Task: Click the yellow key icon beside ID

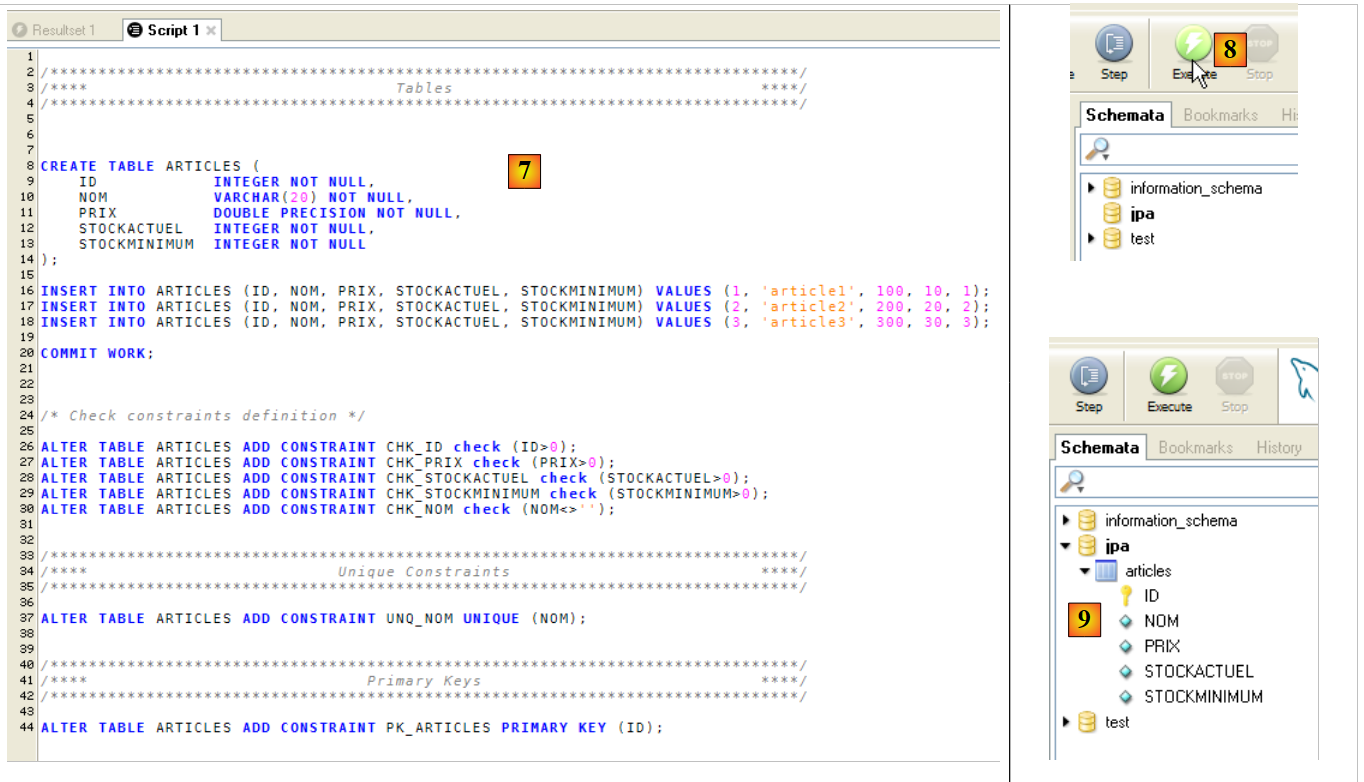Action: 1126,596
